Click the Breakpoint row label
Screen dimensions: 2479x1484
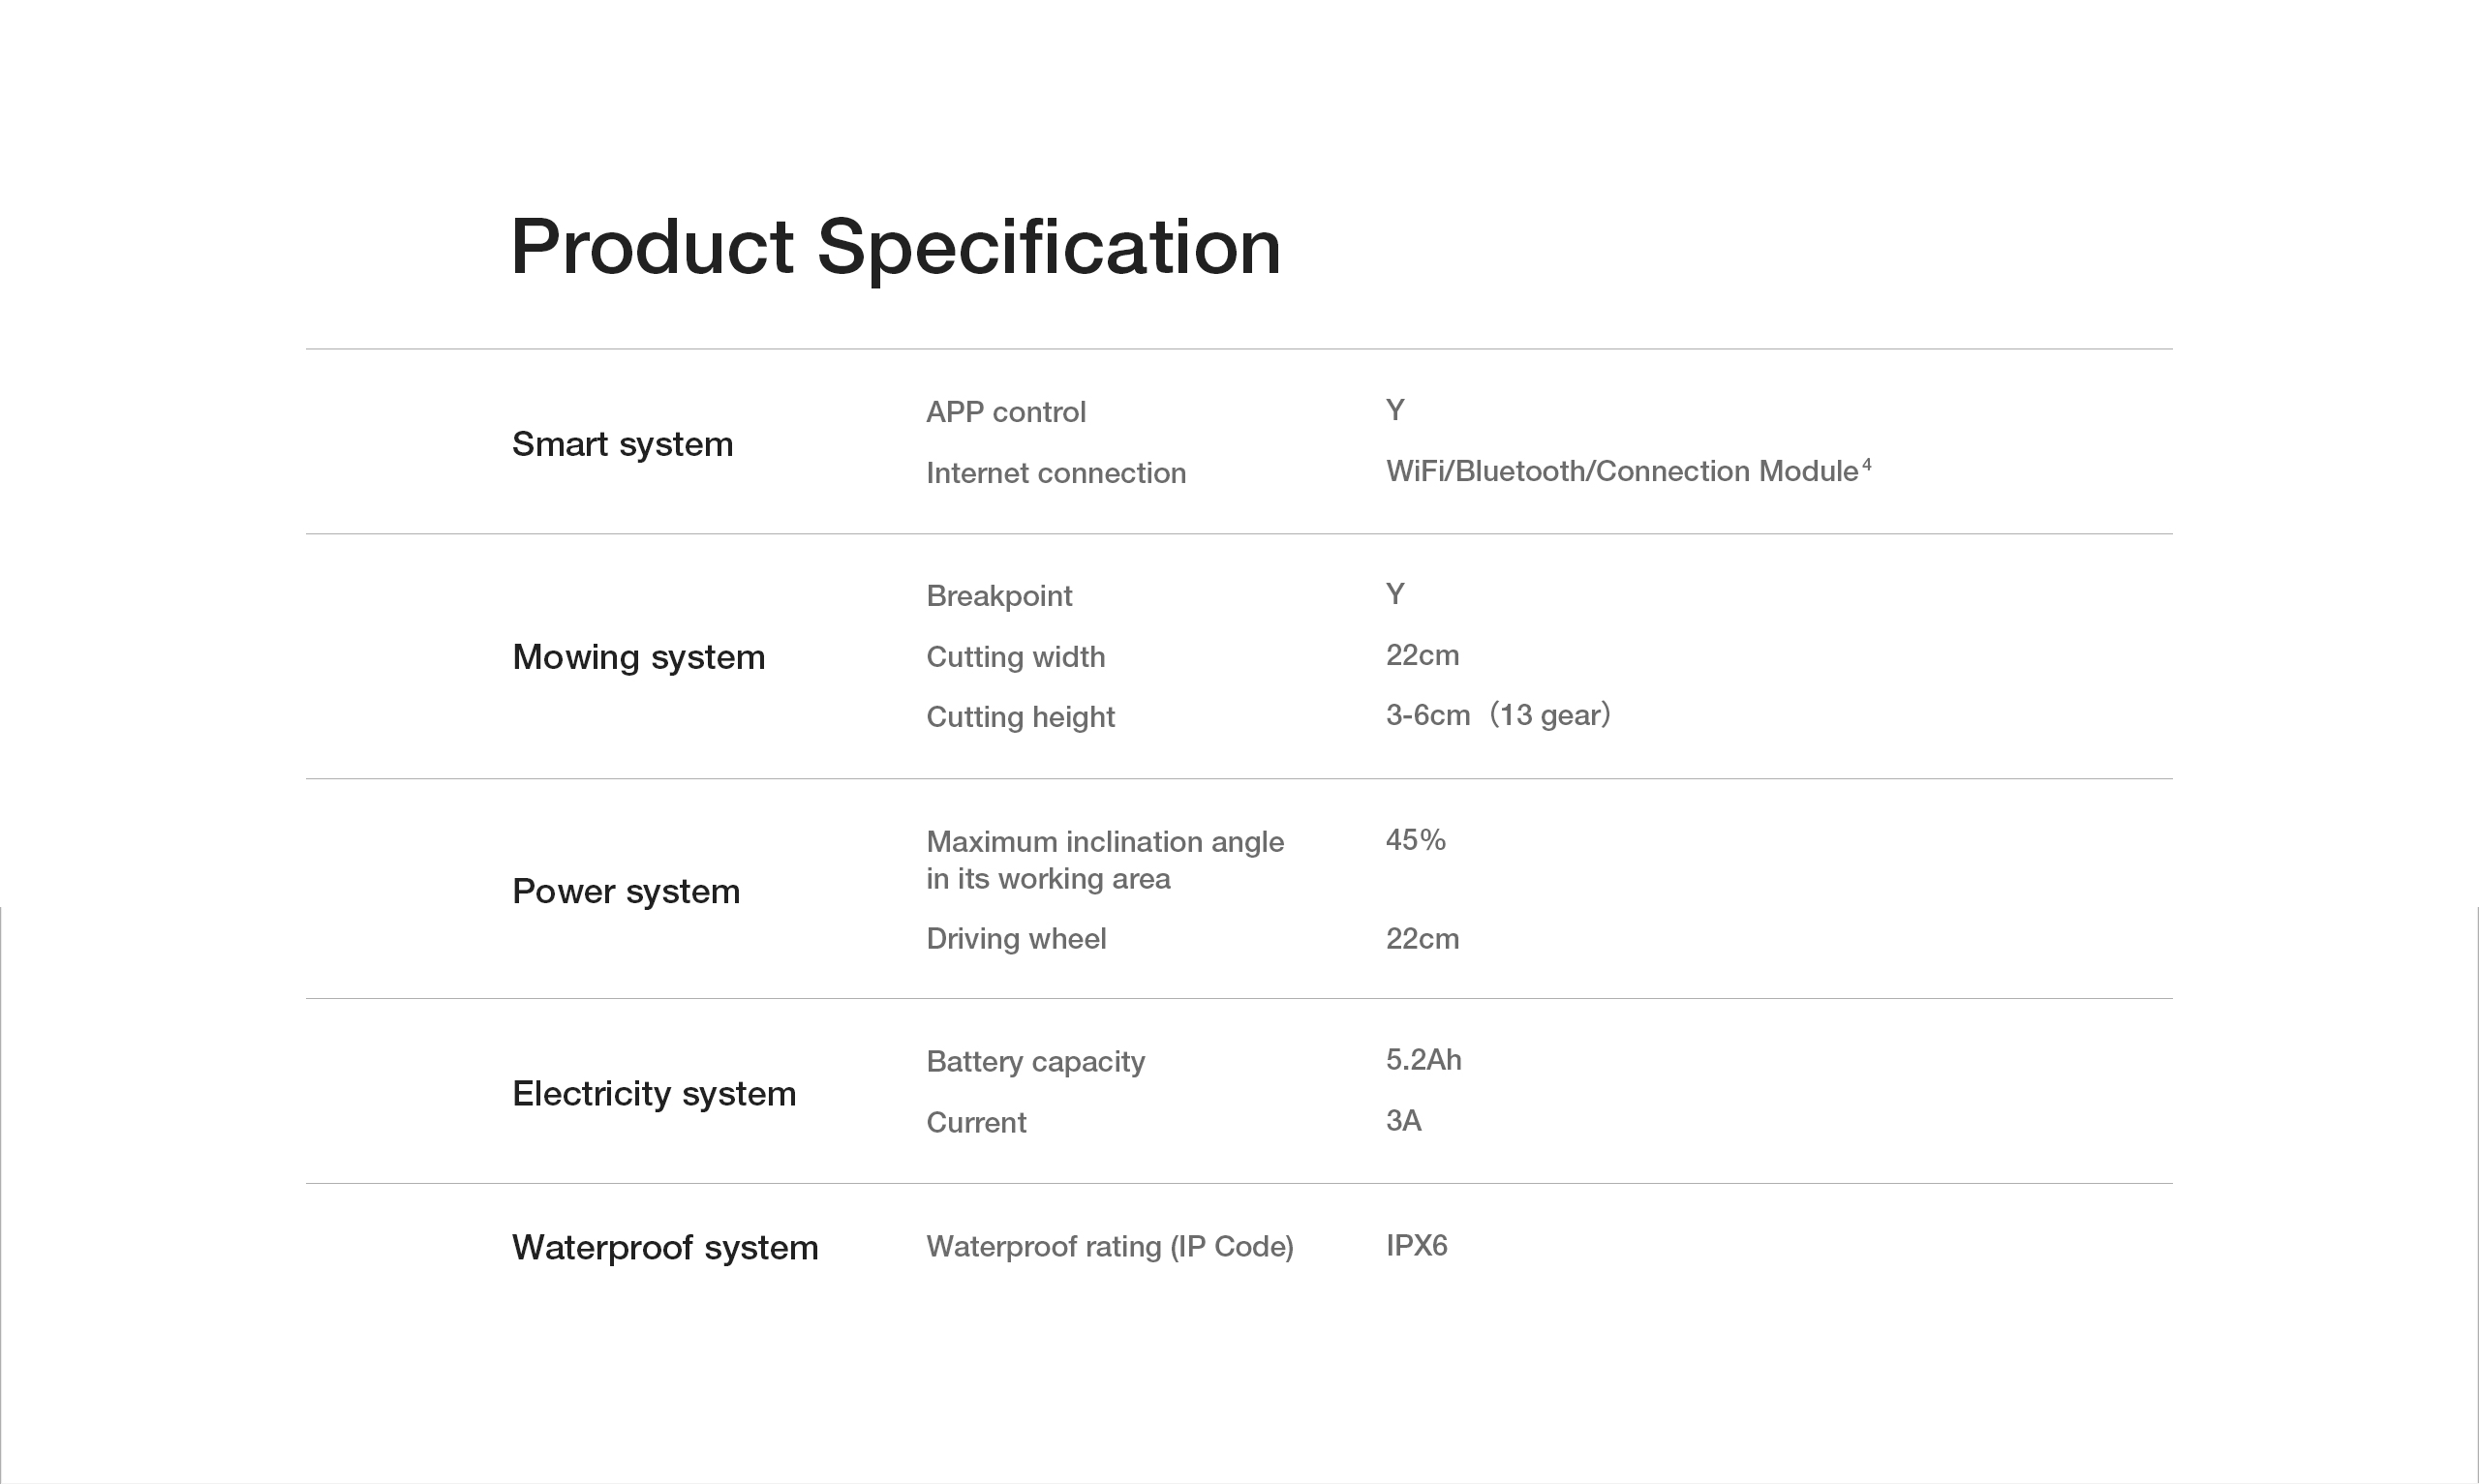[998, 596]
